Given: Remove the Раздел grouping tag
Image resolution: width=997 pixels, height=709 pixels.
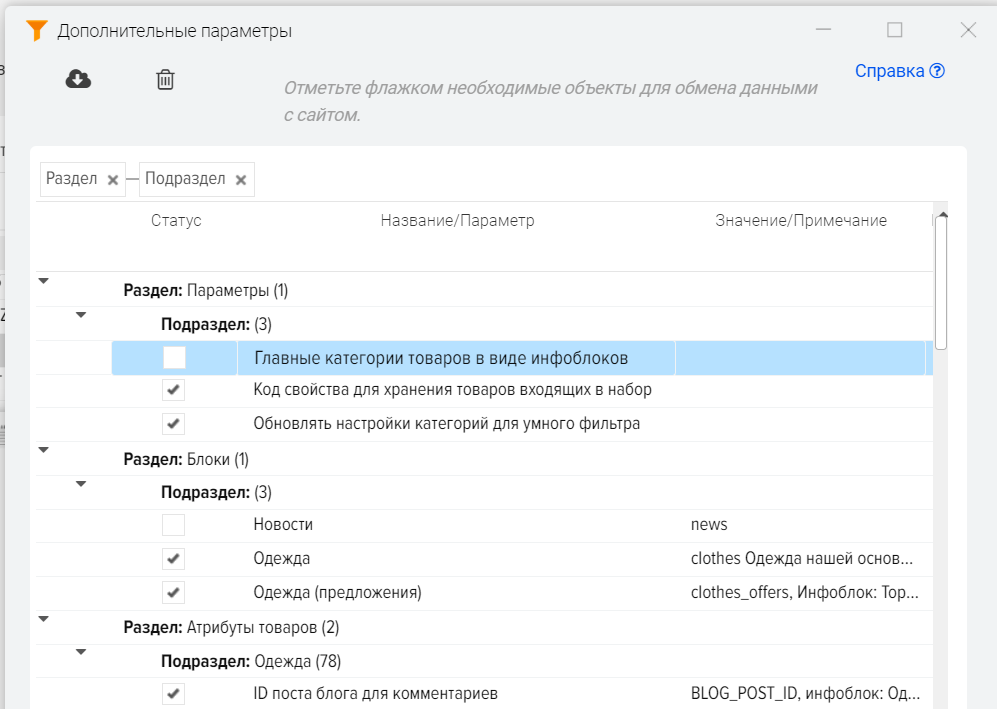Looking at the screenshot, I should click(113, 180).
